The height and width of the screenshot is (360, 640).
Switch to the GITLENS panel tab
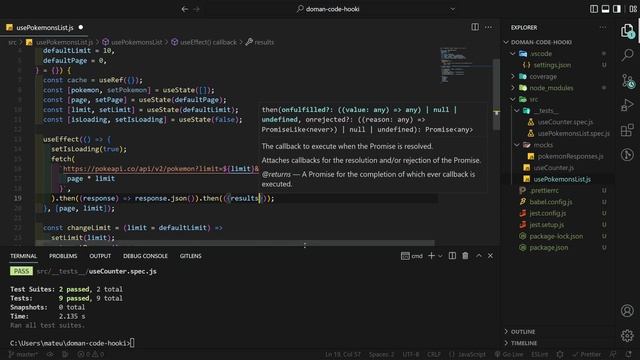191,256
